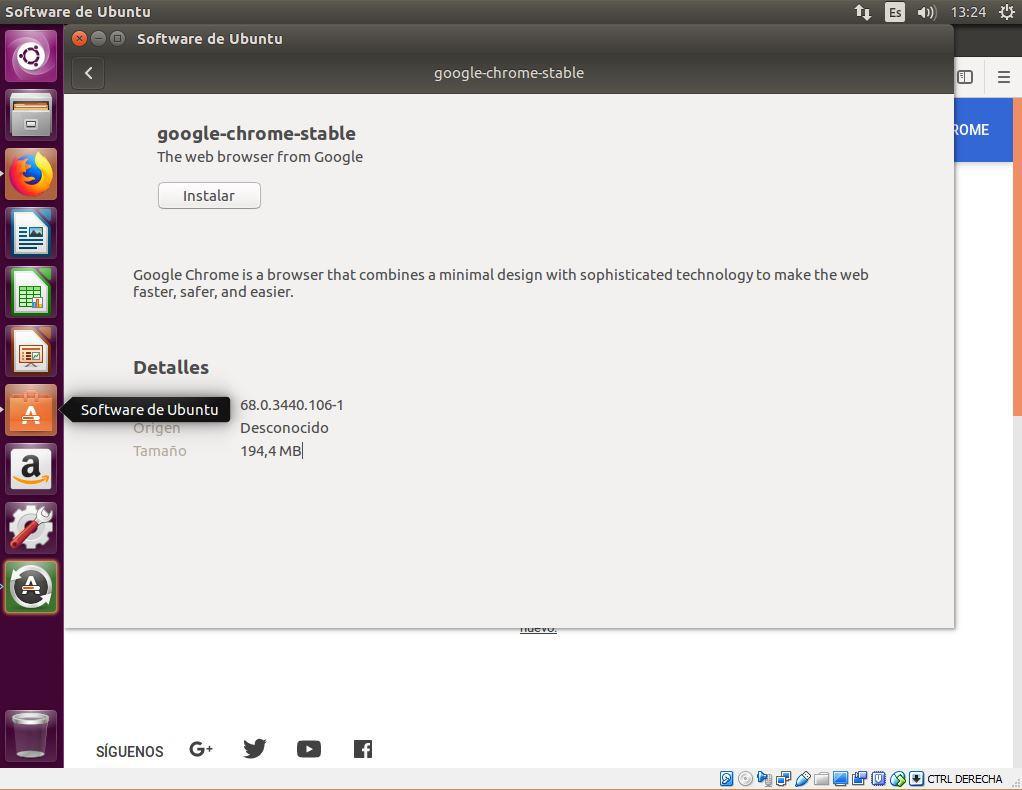Open the Amazon launcher icon

[31, 469]
